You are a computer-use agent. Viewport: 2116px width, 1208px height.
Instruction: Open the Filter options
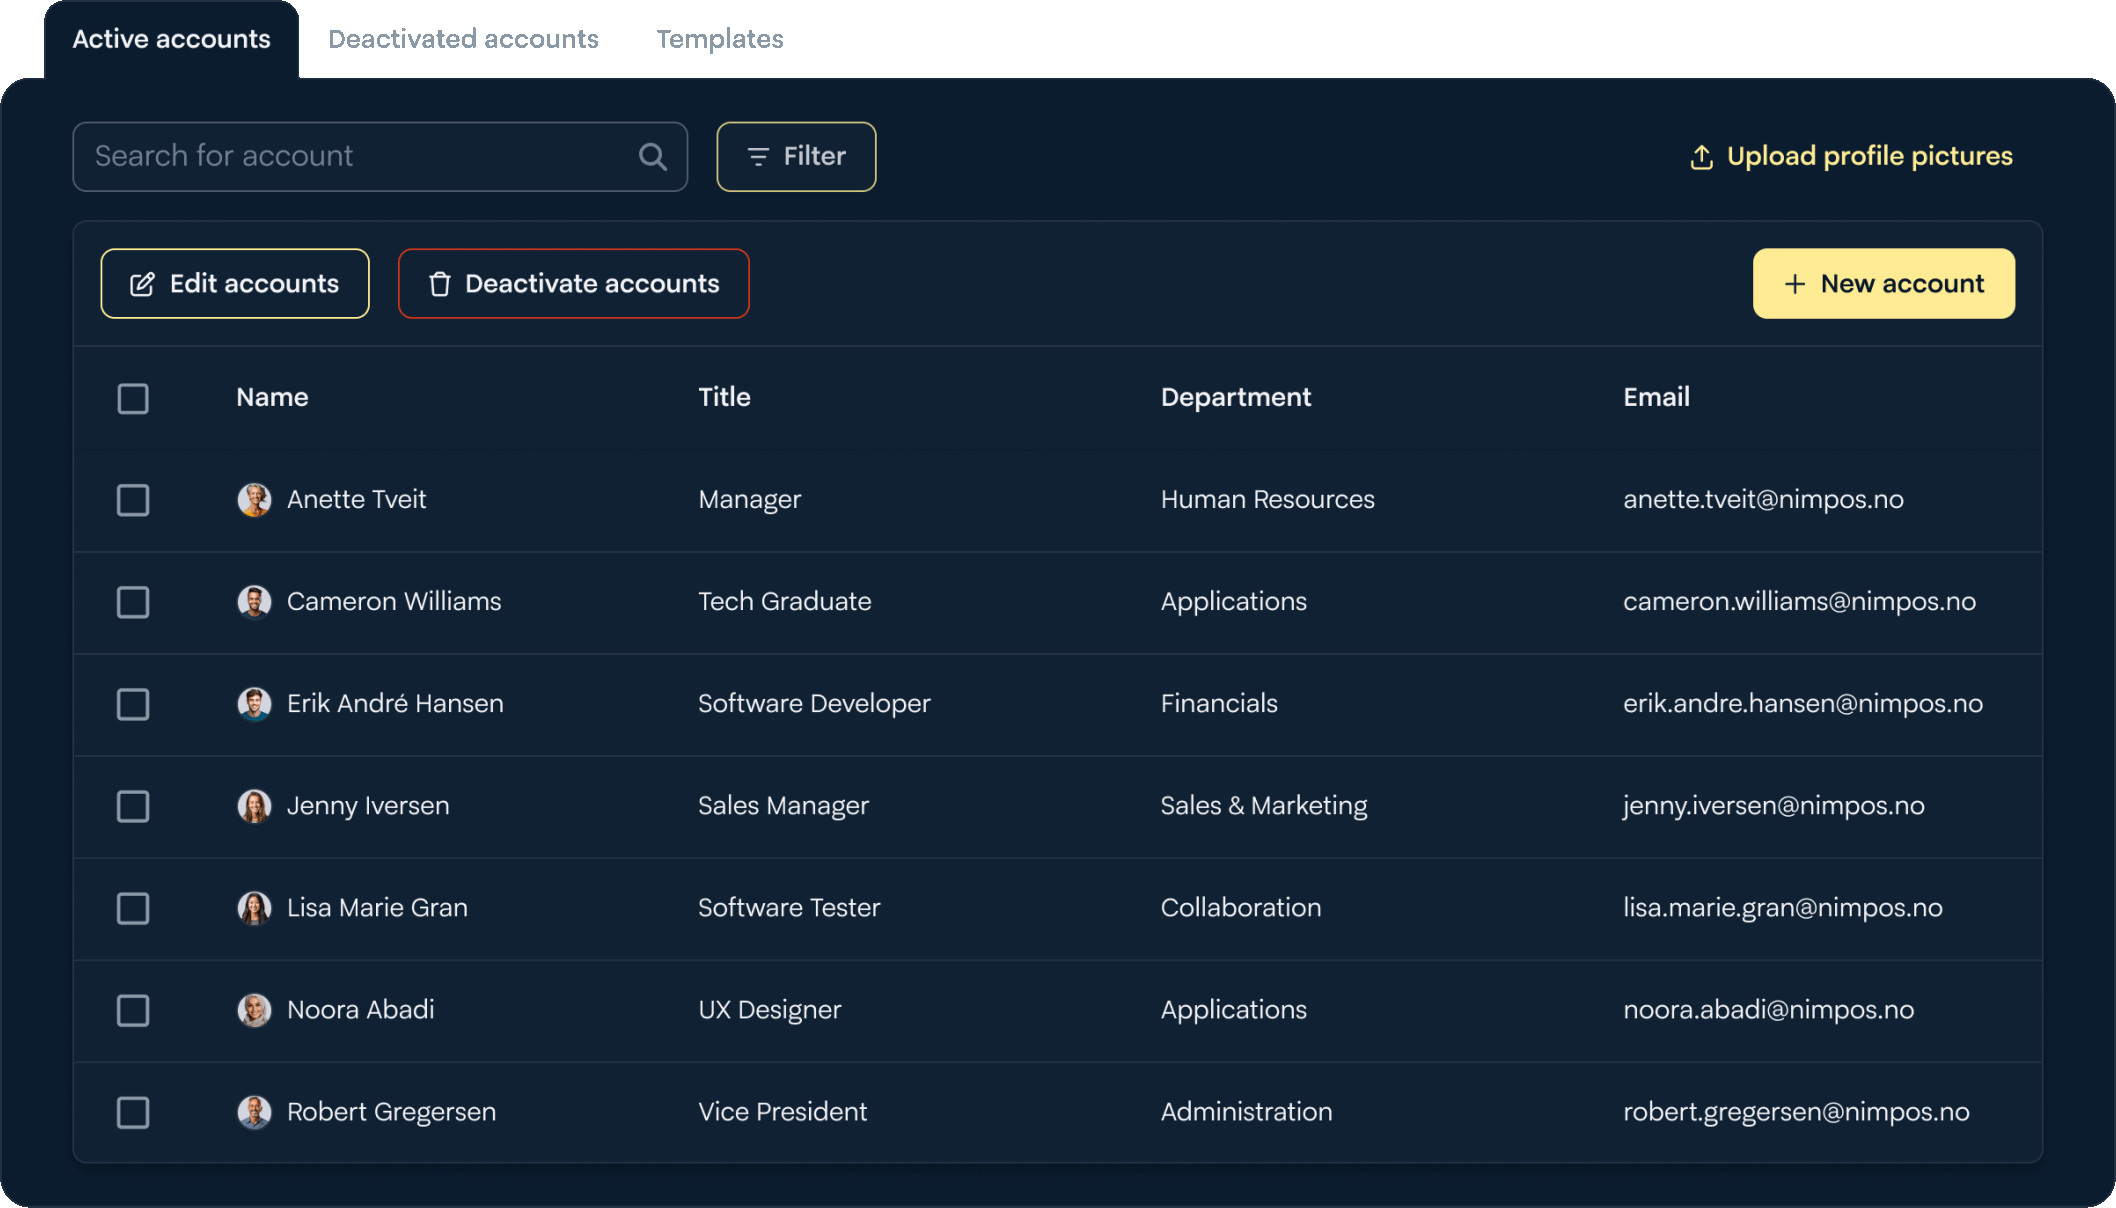(796, 156)
